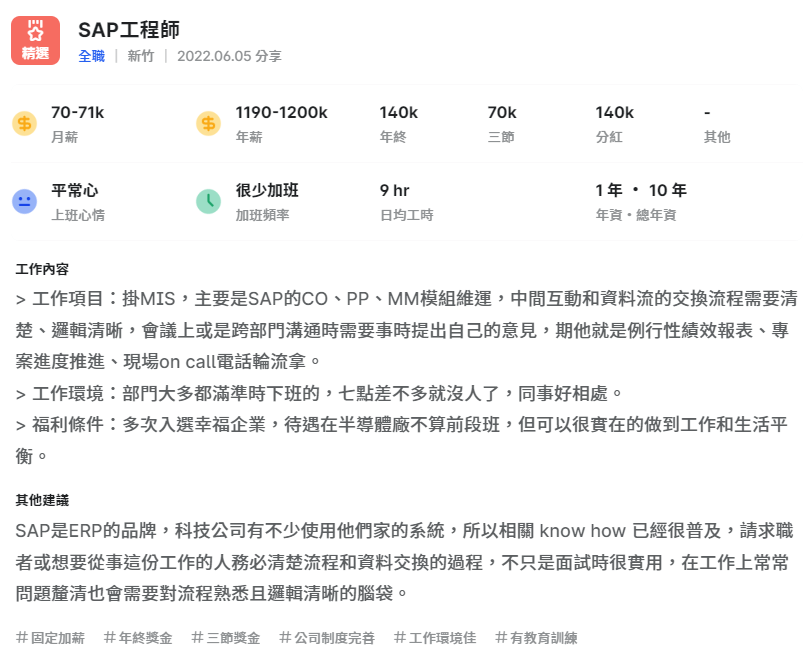The width and height of the screenshot is (805, 661).
Task: Open the #工作環境佳 tag
Action: (x=435, y=638)
